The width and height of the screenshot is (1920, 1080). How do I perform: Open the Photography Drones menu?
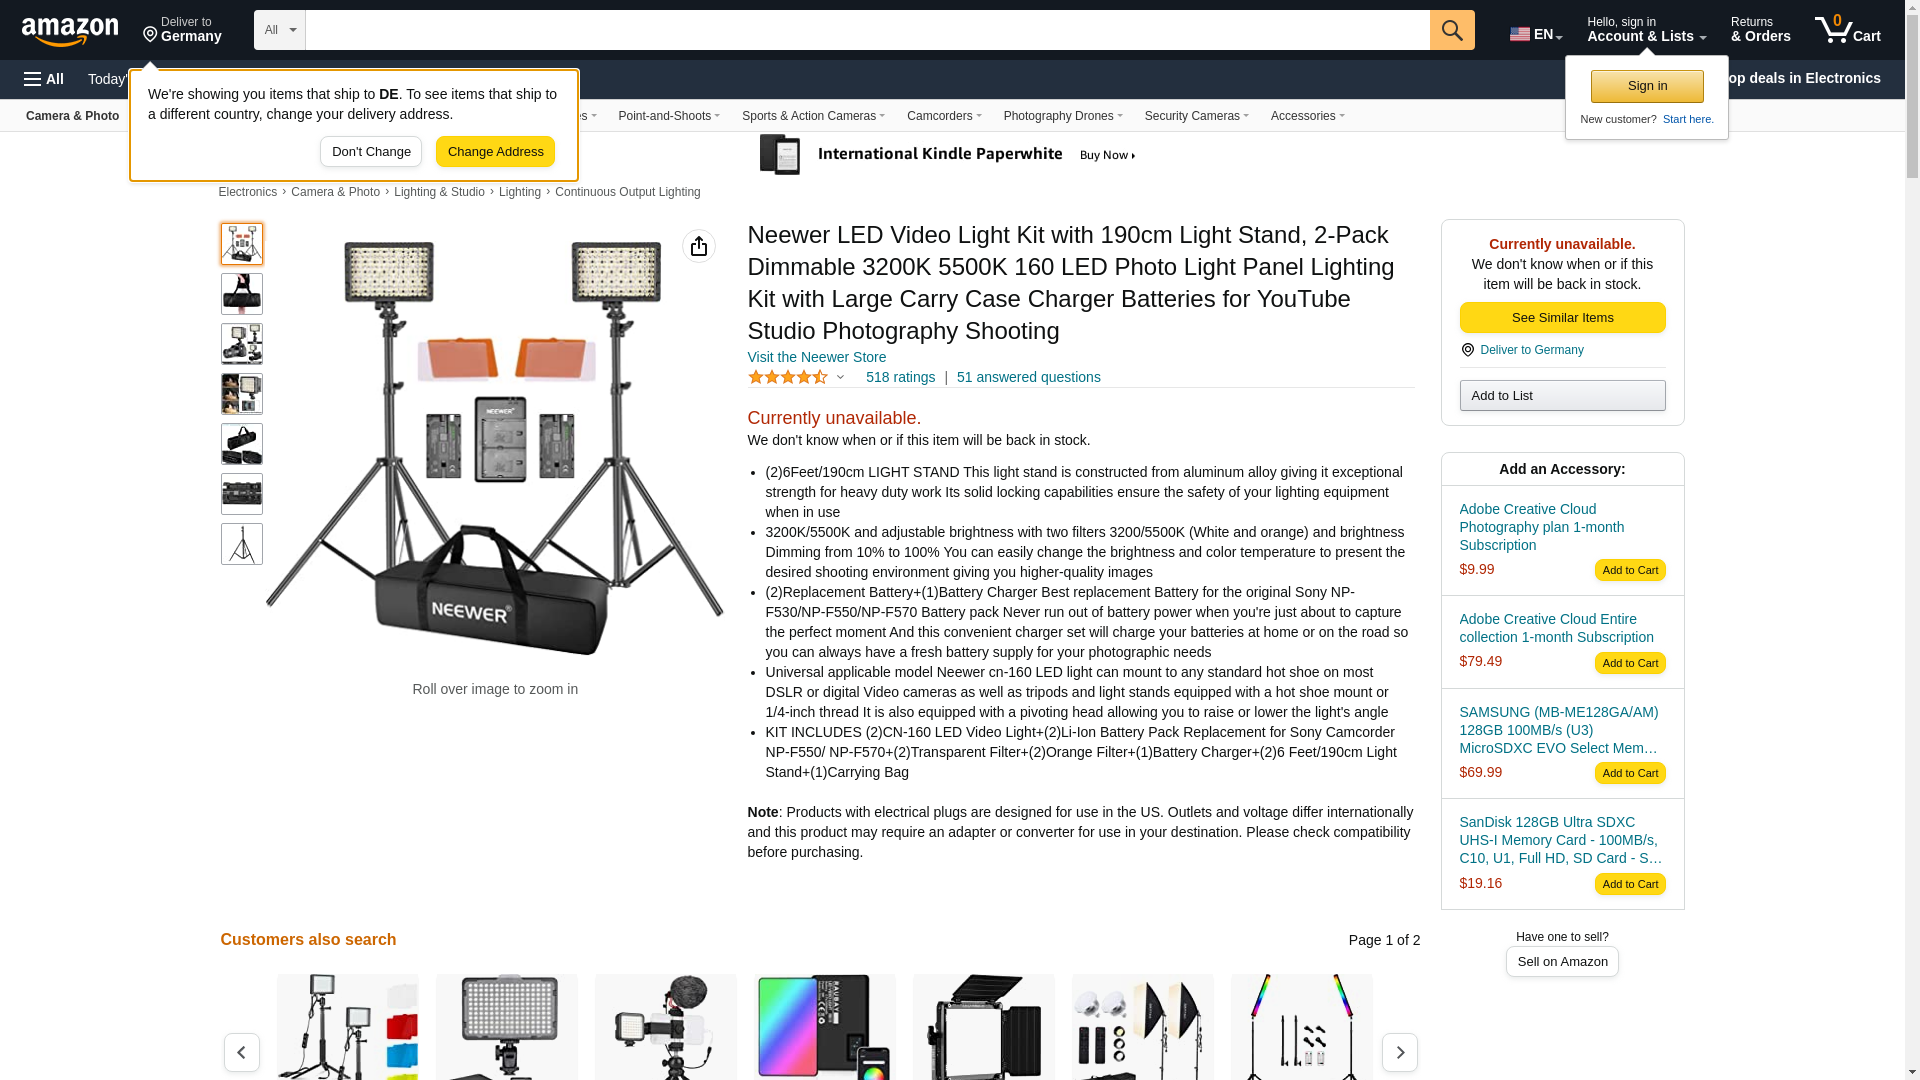point(1063,116)
